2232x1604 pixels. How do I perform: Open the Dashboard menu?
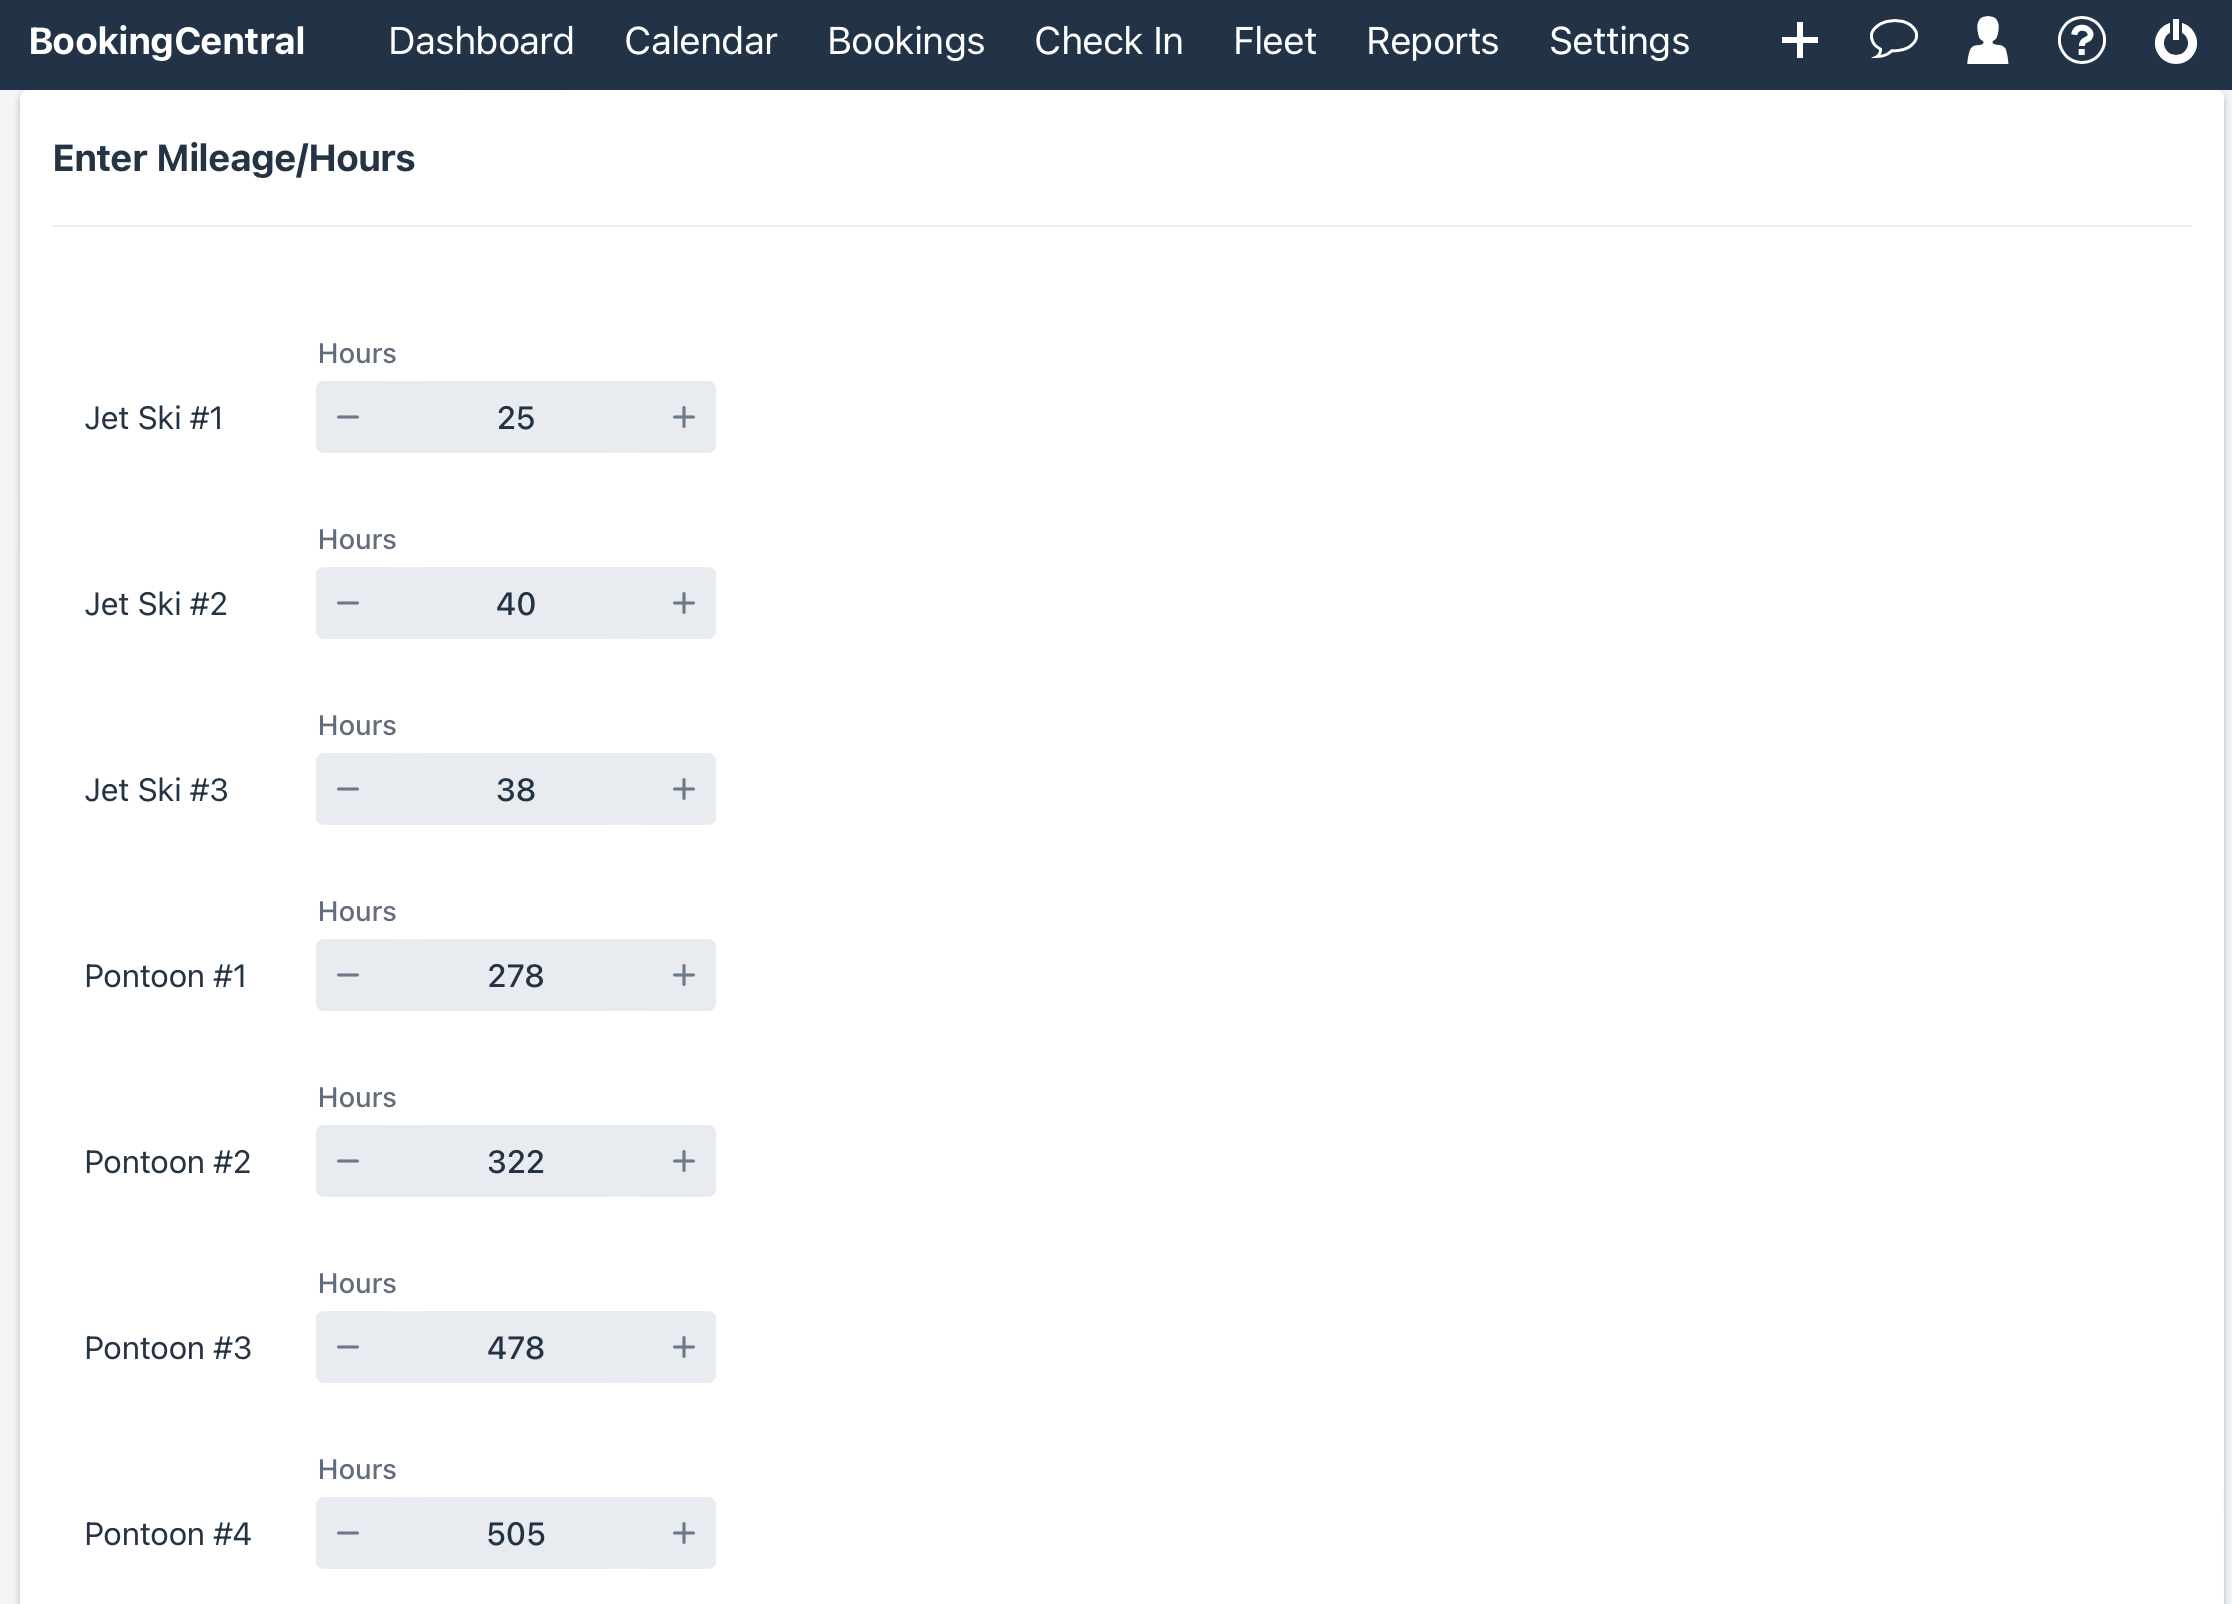point(481,41)
